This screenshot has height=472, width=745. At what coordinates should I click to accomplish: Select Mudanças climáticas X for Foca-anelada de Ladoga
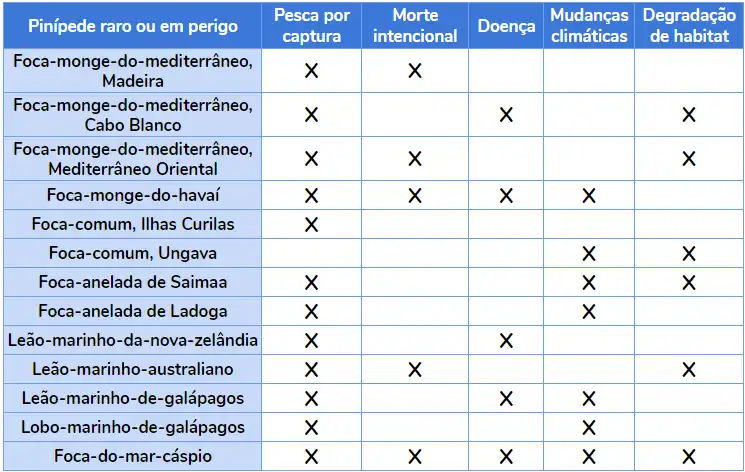[589, 311]
